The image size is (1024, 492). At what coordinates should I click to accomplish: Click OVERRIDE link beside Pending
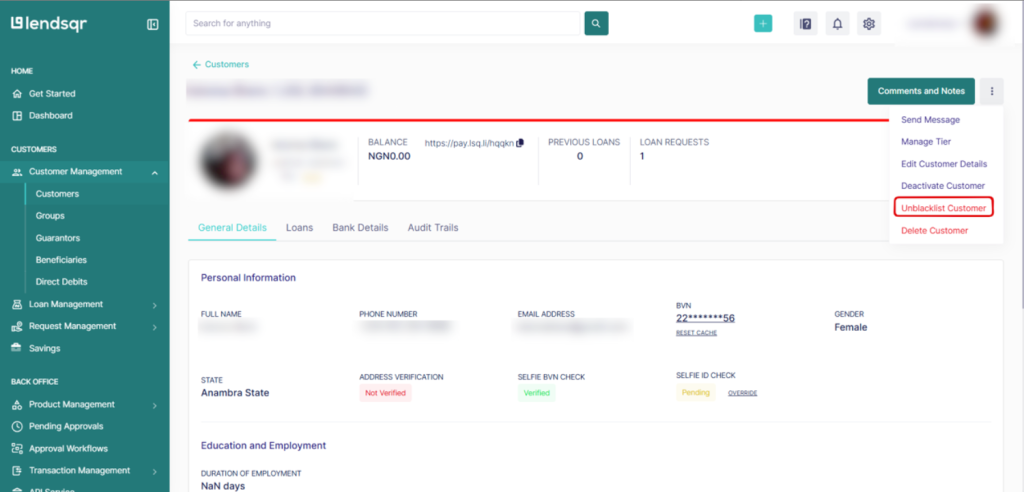tap(743, 393)
